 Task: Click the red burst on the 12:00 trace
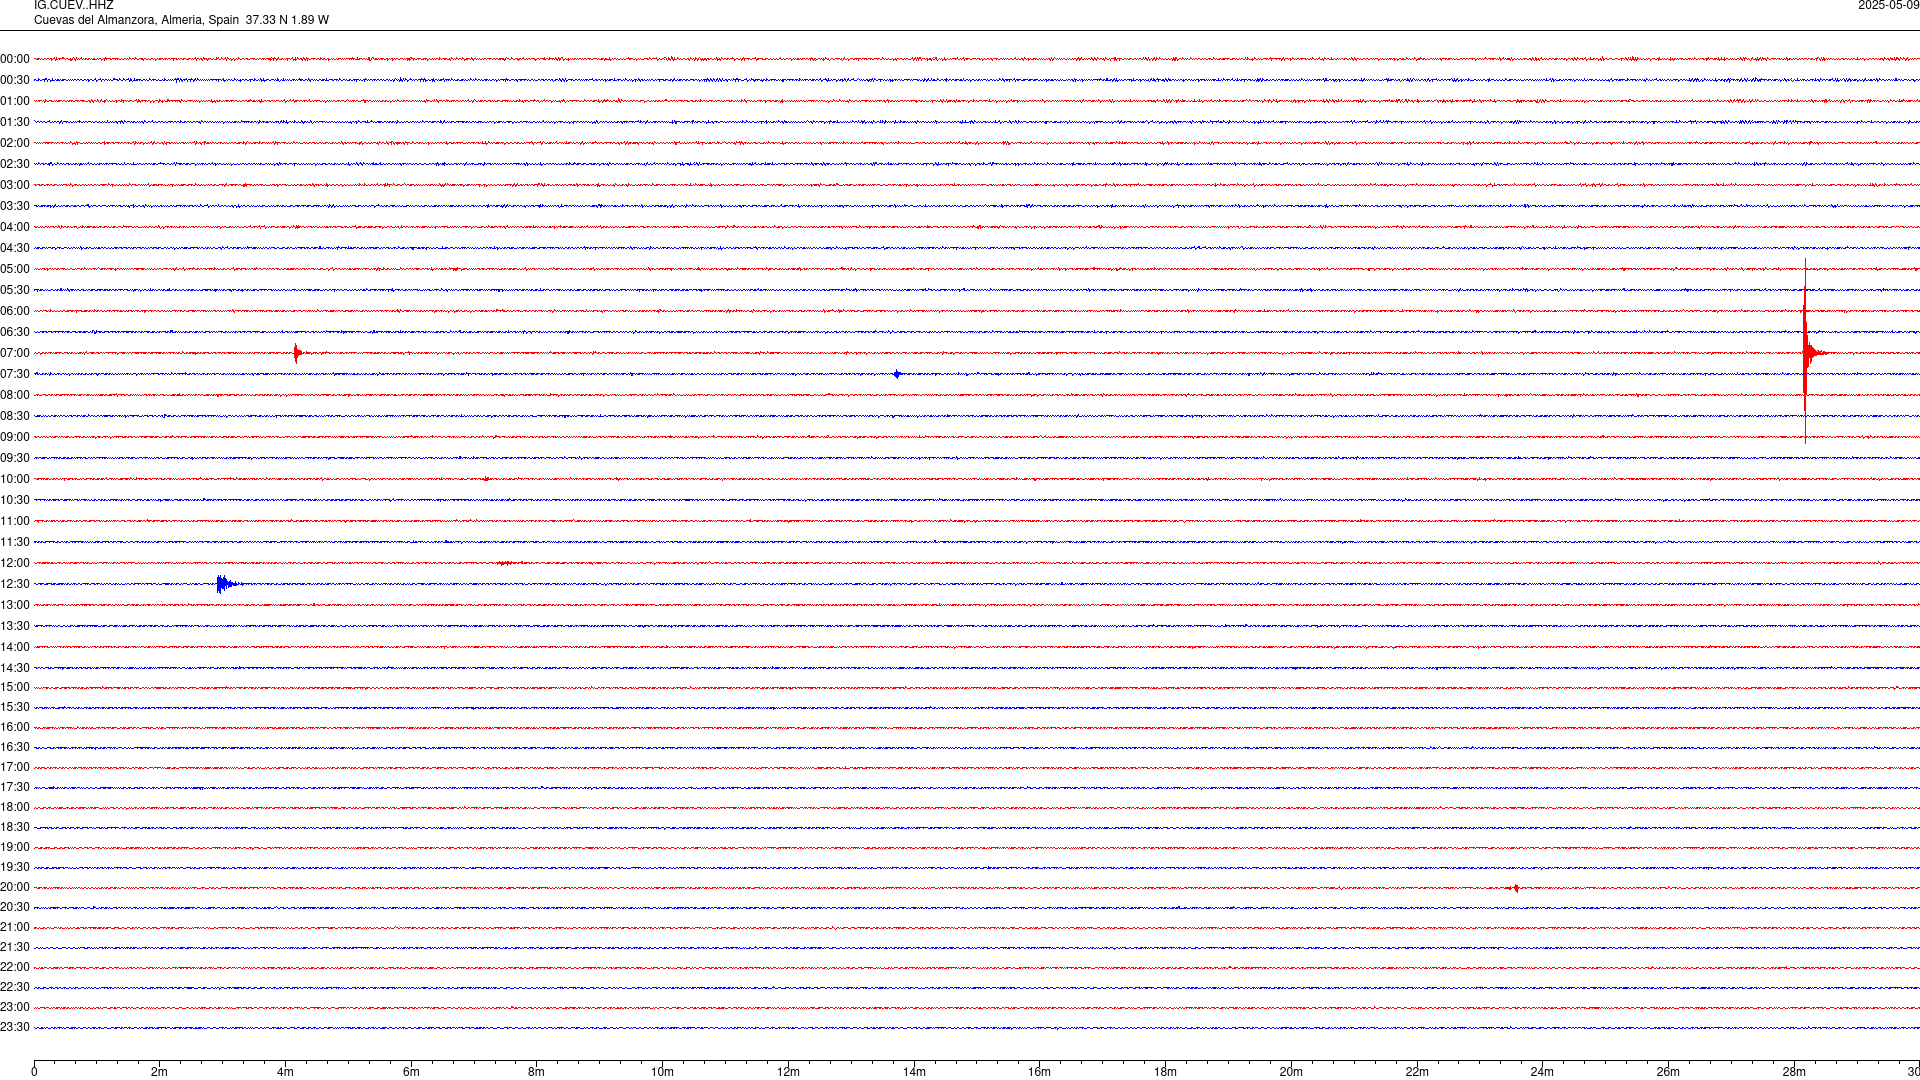(507, 563)
